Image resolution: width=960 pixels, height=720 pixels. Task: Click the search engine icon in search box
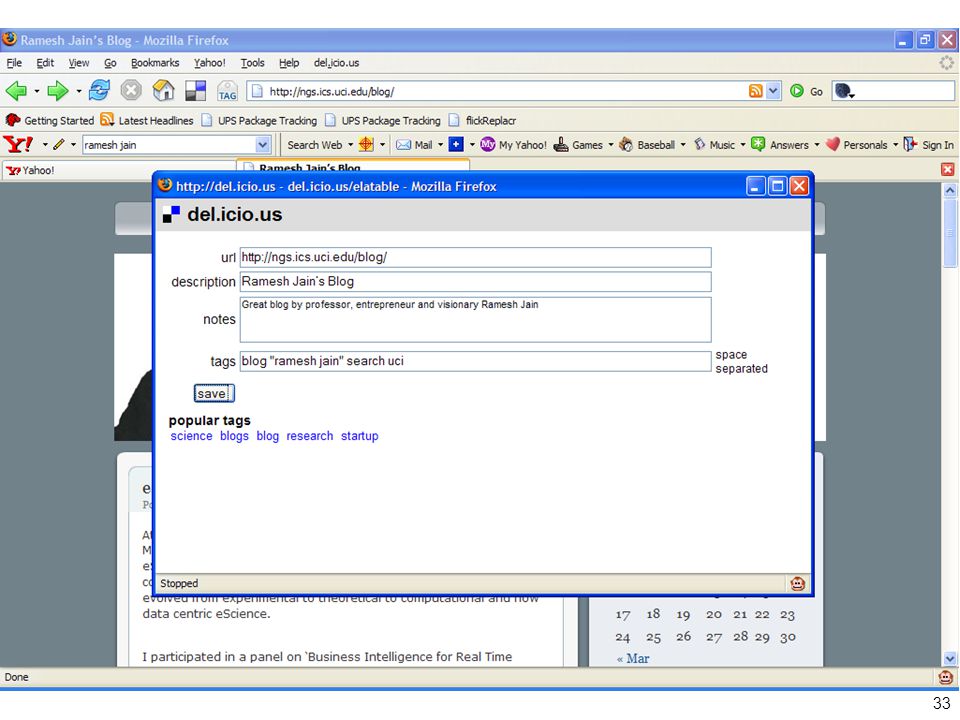point(845,91)
